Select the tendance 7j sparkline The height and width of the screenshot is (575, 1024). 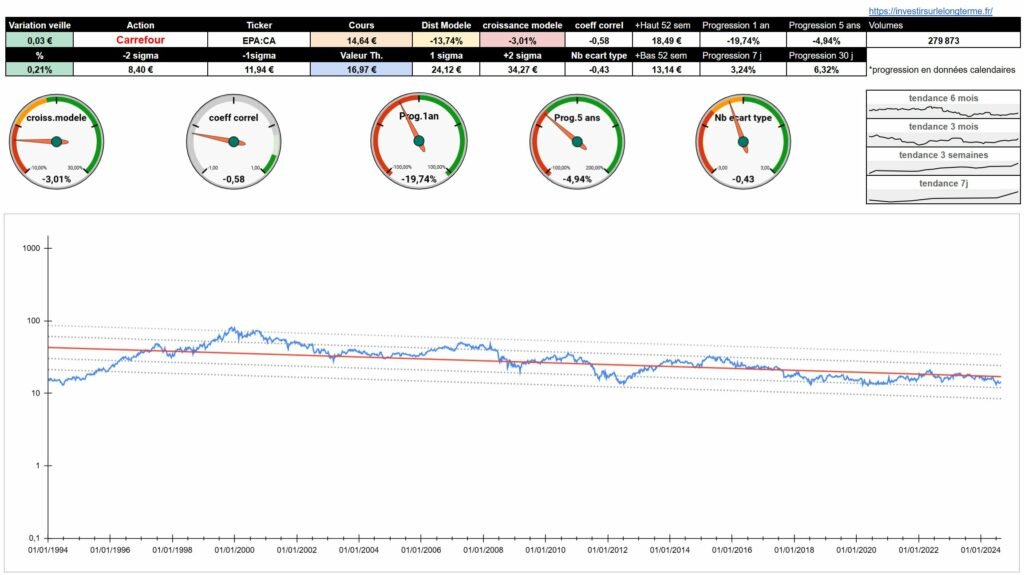942,190
